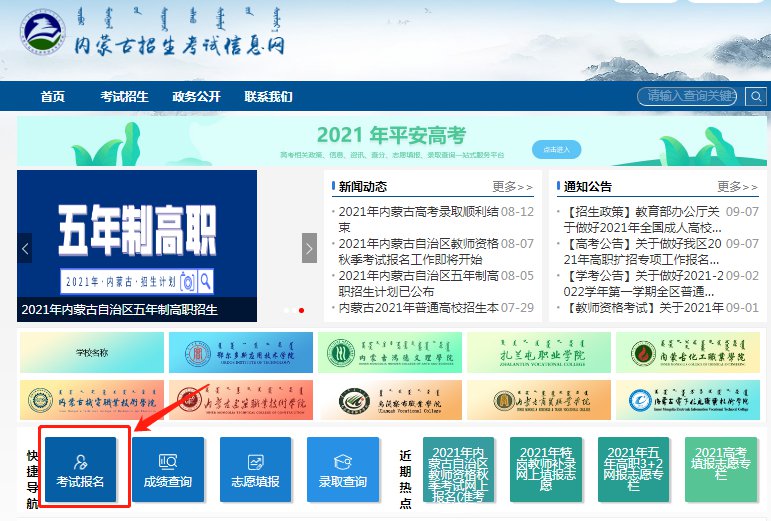The image size is (771, 521).
Task: Click the 志愿填报 quick-nav tile
Action: tap(255, 469)
